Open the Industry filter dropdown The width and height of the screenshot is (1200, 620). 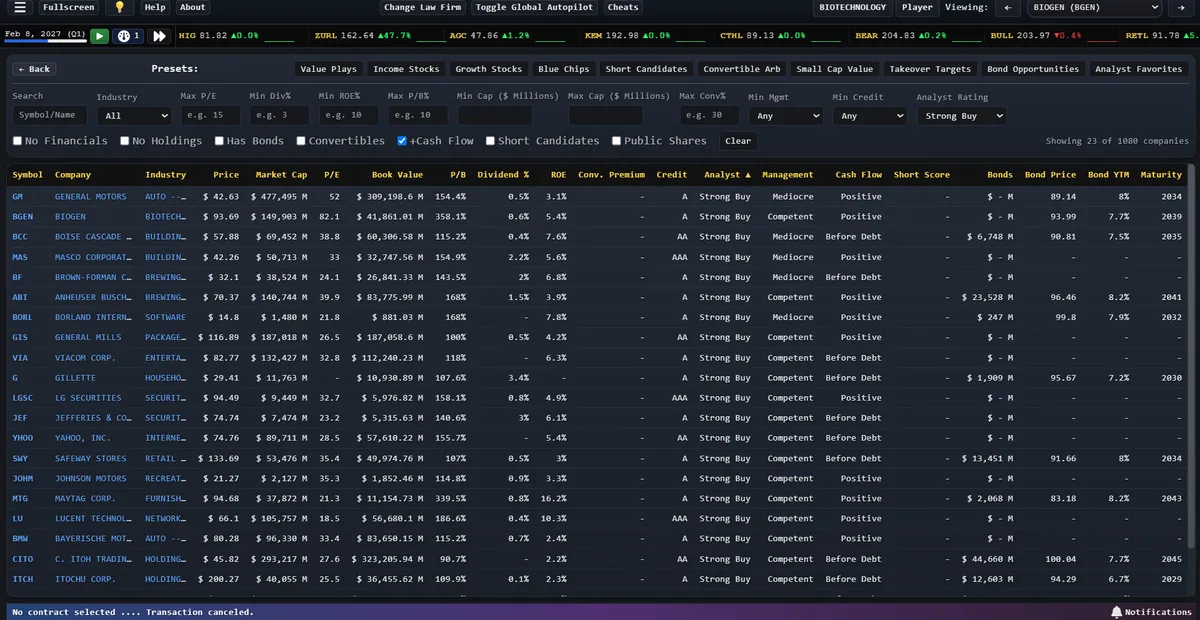coord(134,116)
